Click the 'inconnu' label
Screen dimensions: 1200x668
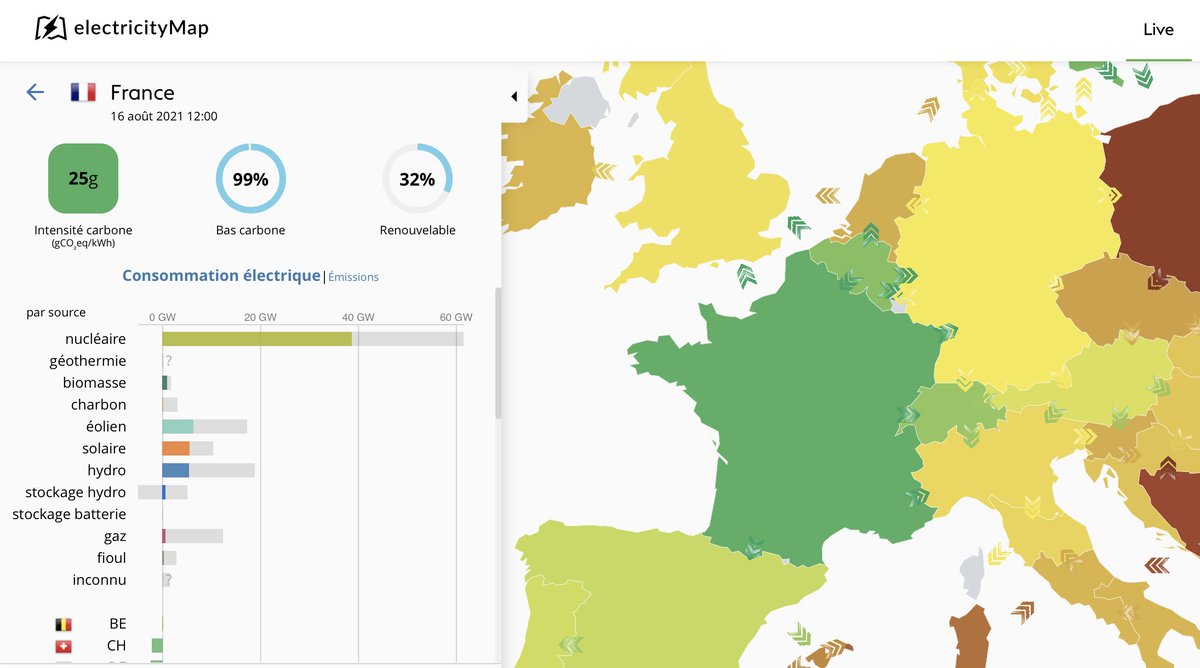[99, 580]
